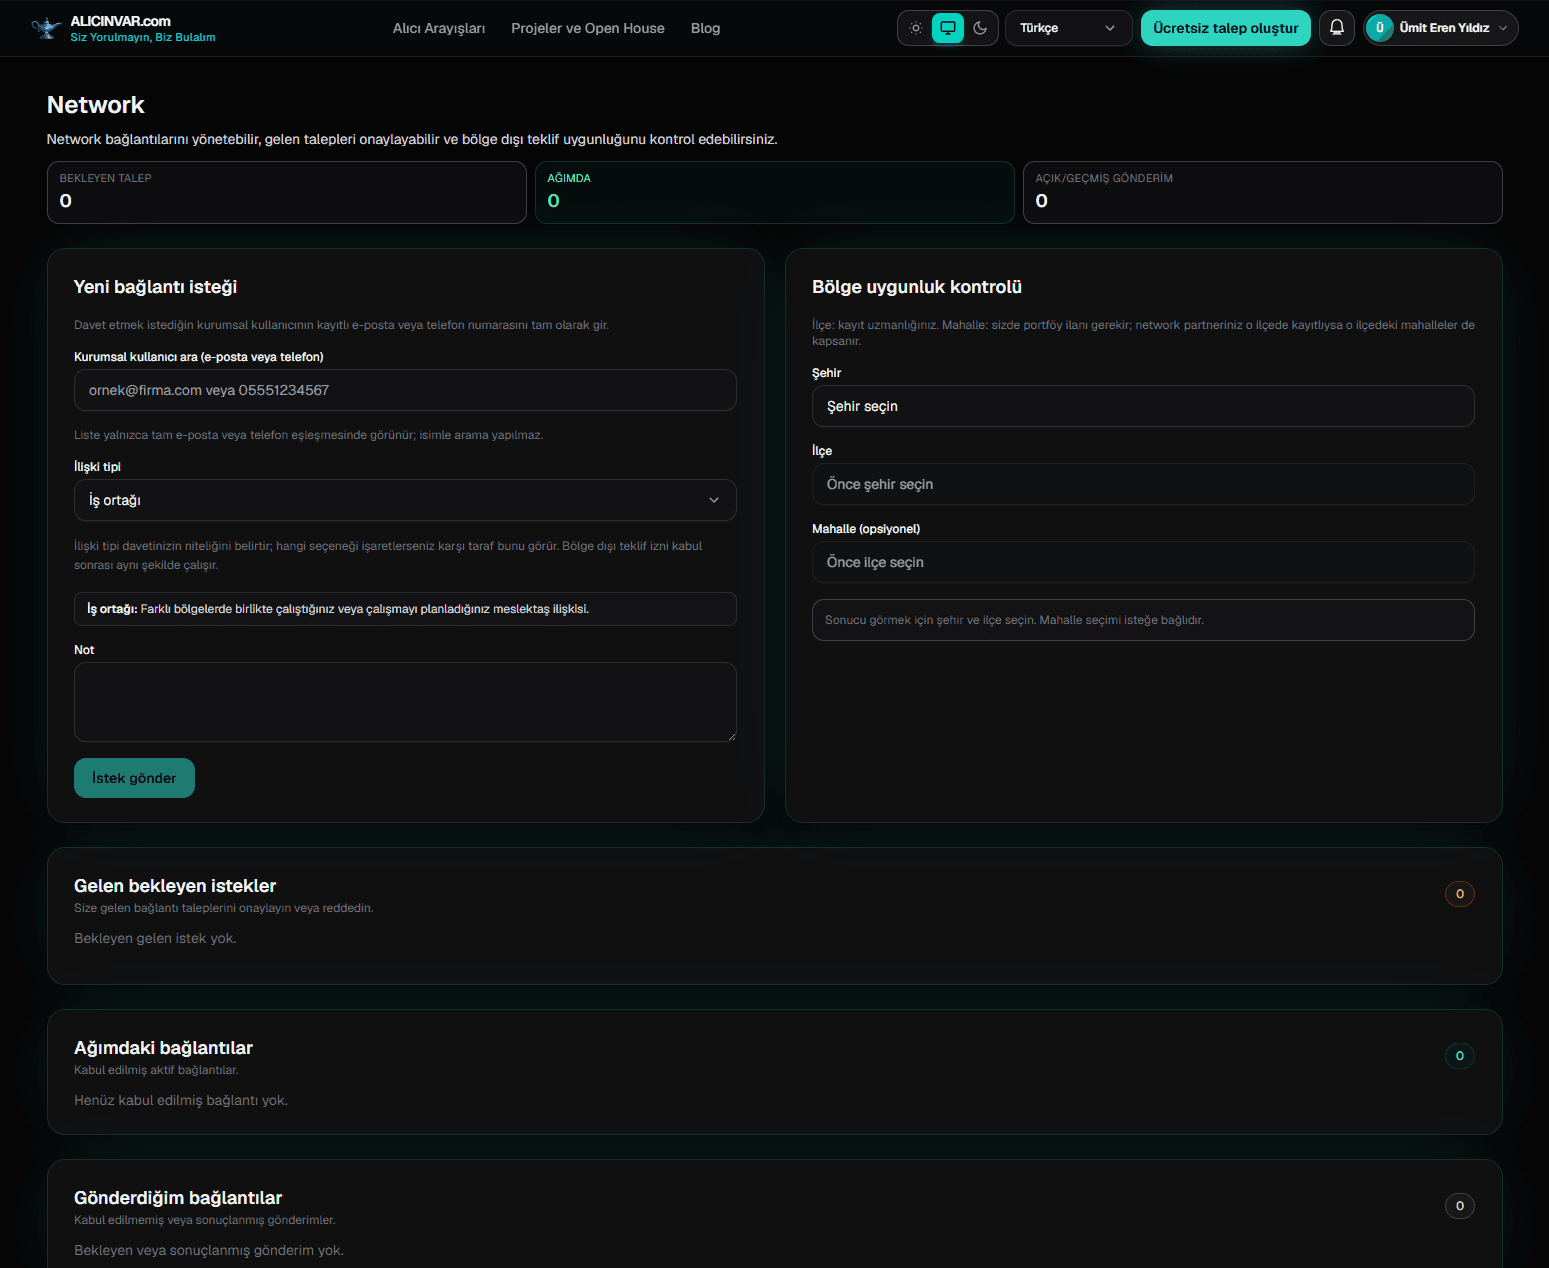This screenshot has width=1549, height=1268.
Task: Expand Ümit Eren Yıldız account menu
Action: click(x=1441, y=28)
